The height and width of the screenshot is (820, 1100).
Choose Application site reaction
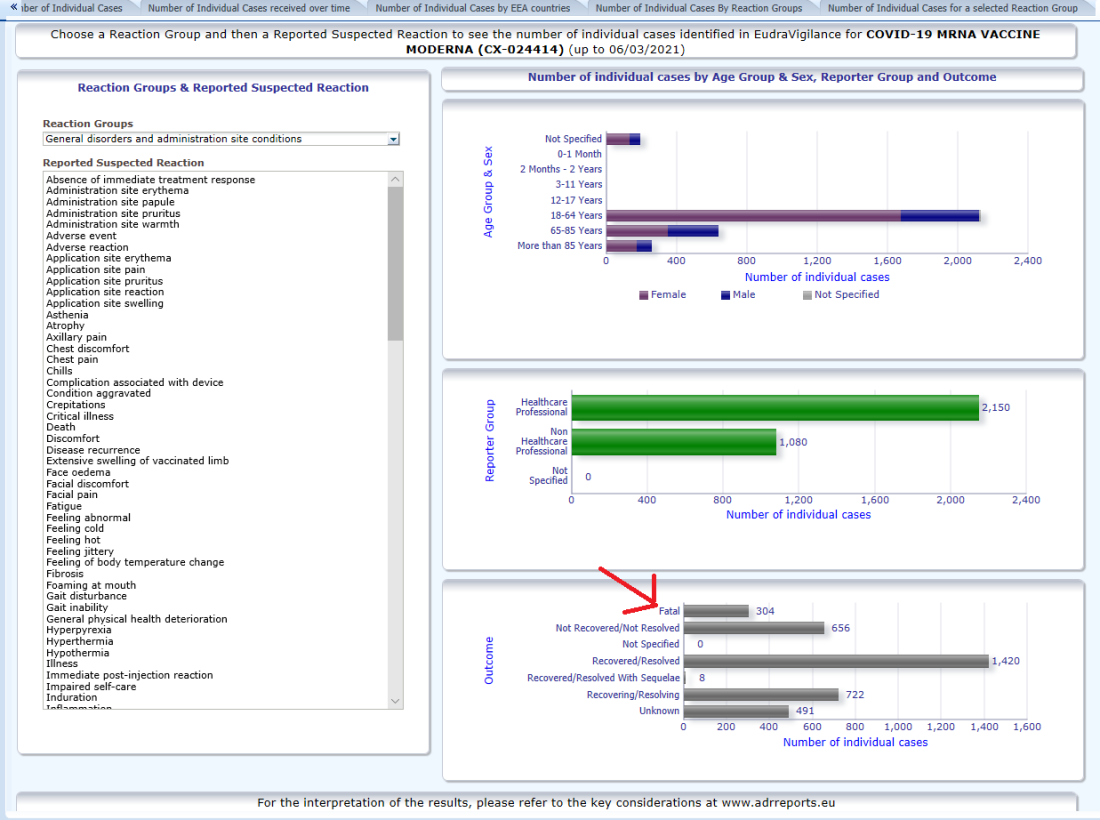coord(105,292)
